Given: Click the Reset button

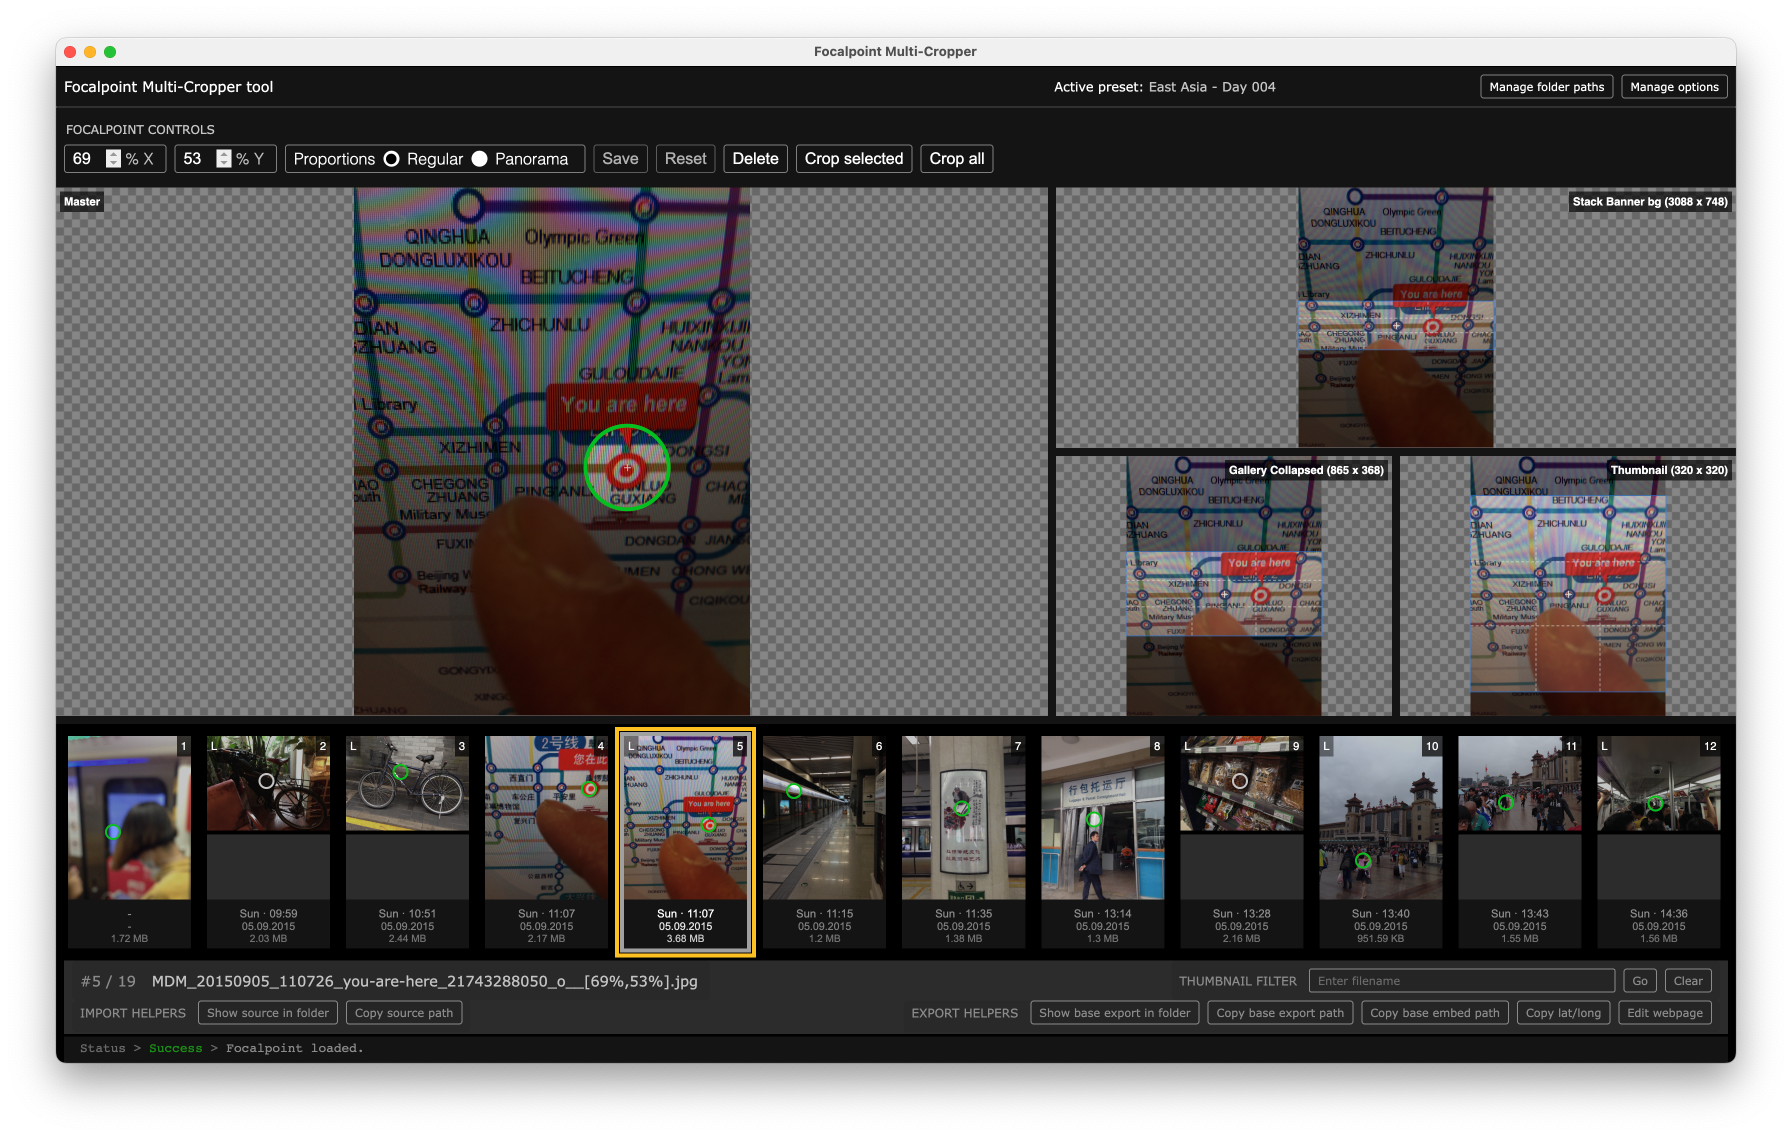Looking at the screenshot, I should [x=685, y=159].
